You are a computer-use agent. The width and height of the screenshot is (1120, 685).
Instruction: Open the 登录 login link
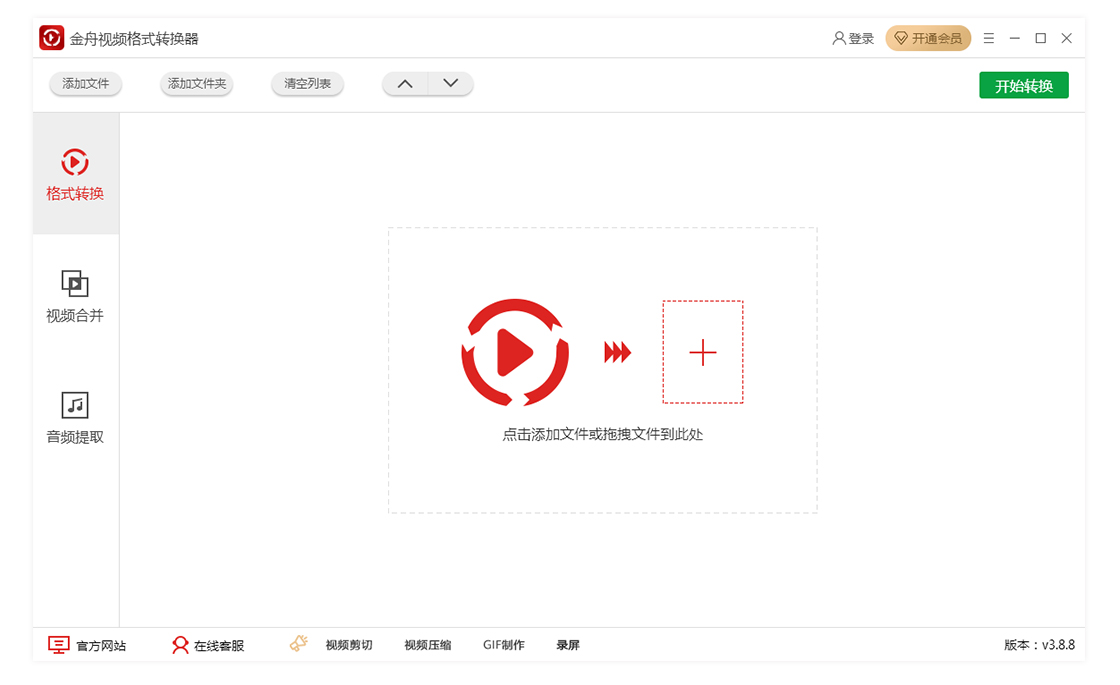pos(853,39)
